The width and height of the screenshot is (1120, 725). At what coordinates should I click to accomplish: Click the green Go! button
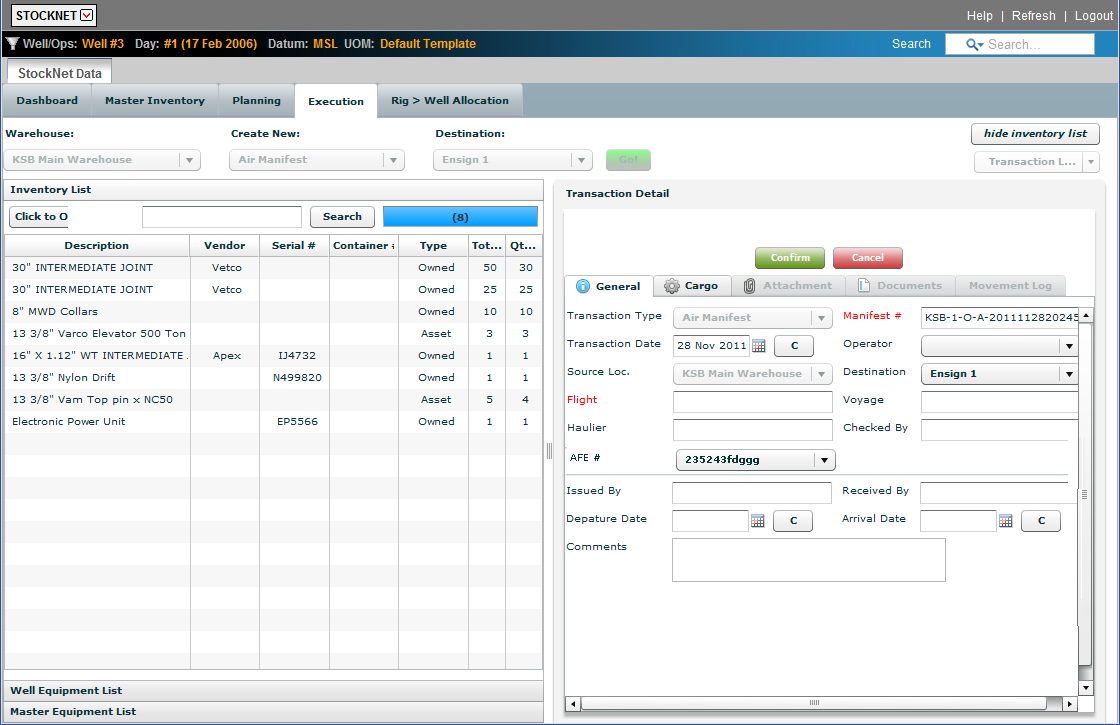[x=629, y=160]
